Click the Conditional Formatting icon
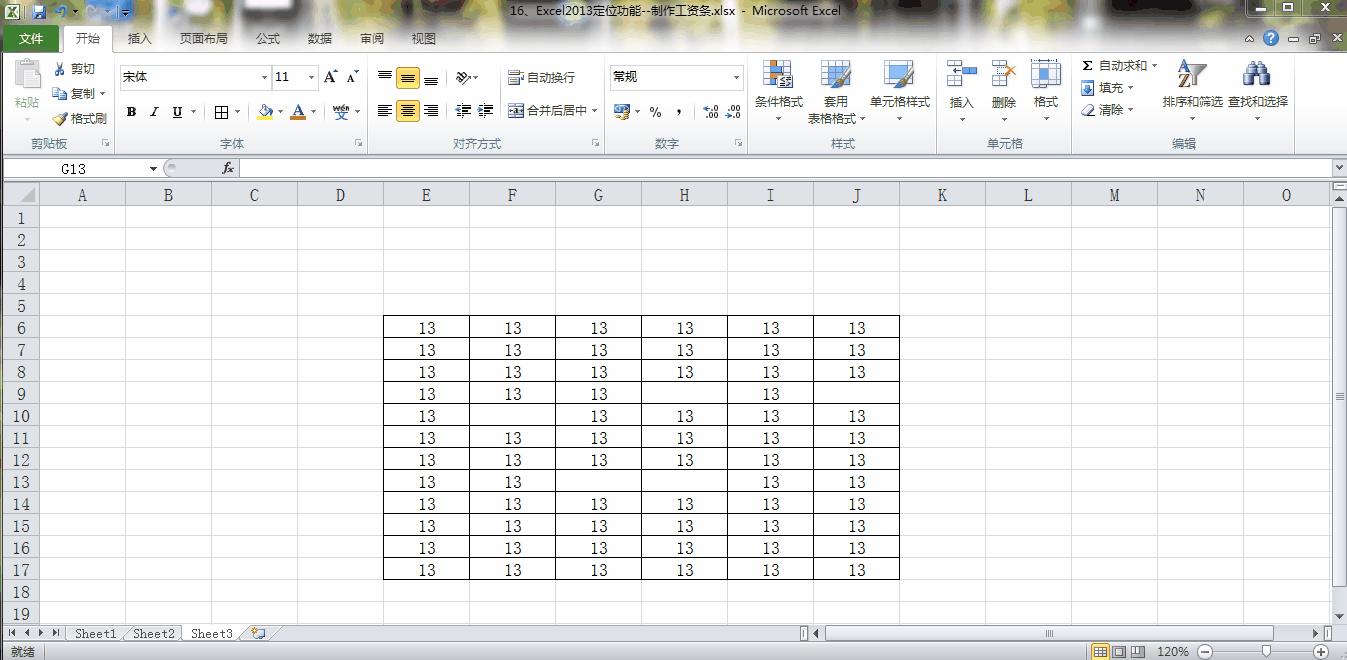The image size is (1347, 660). pos(778,76)
